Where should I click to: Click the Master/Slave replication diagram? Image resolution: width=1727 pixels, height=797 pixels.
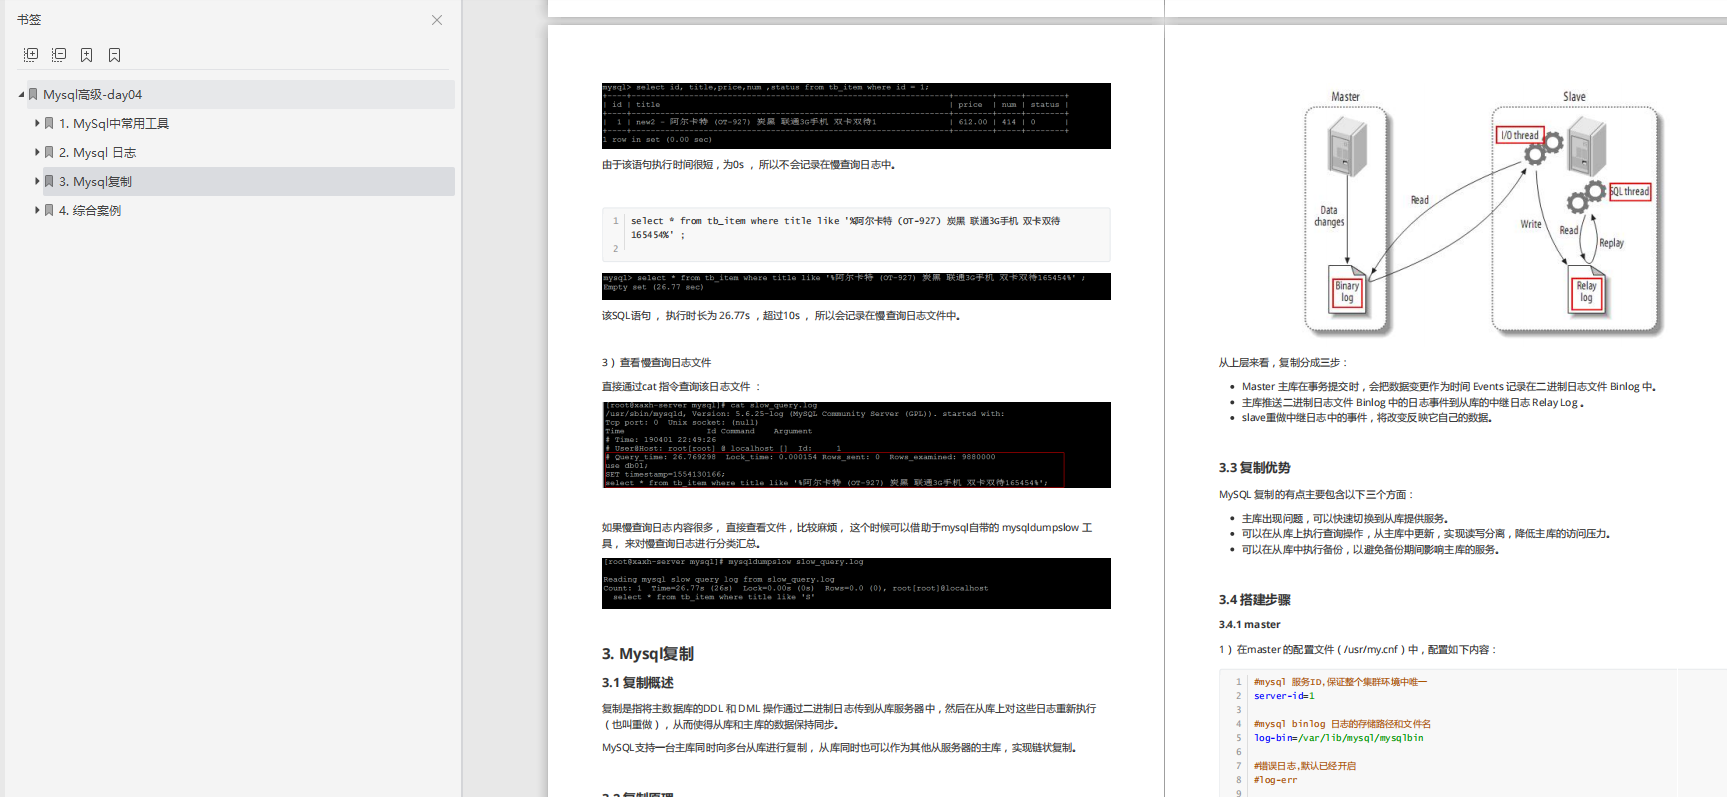(x=1484, y=213)
